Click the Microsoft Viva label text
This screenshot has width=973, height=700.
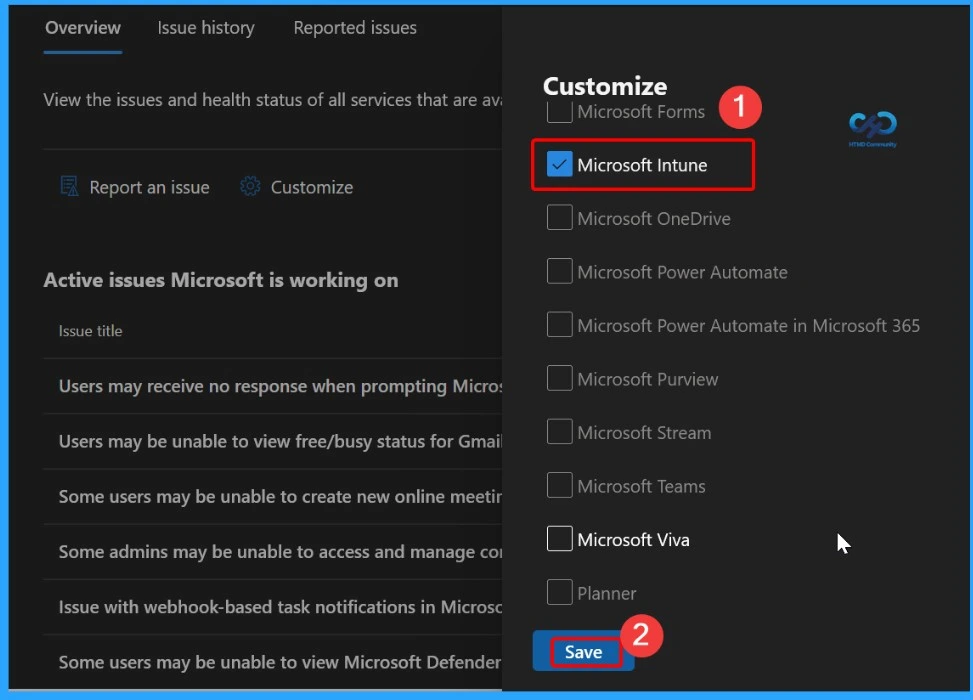[x=634, y=540]
